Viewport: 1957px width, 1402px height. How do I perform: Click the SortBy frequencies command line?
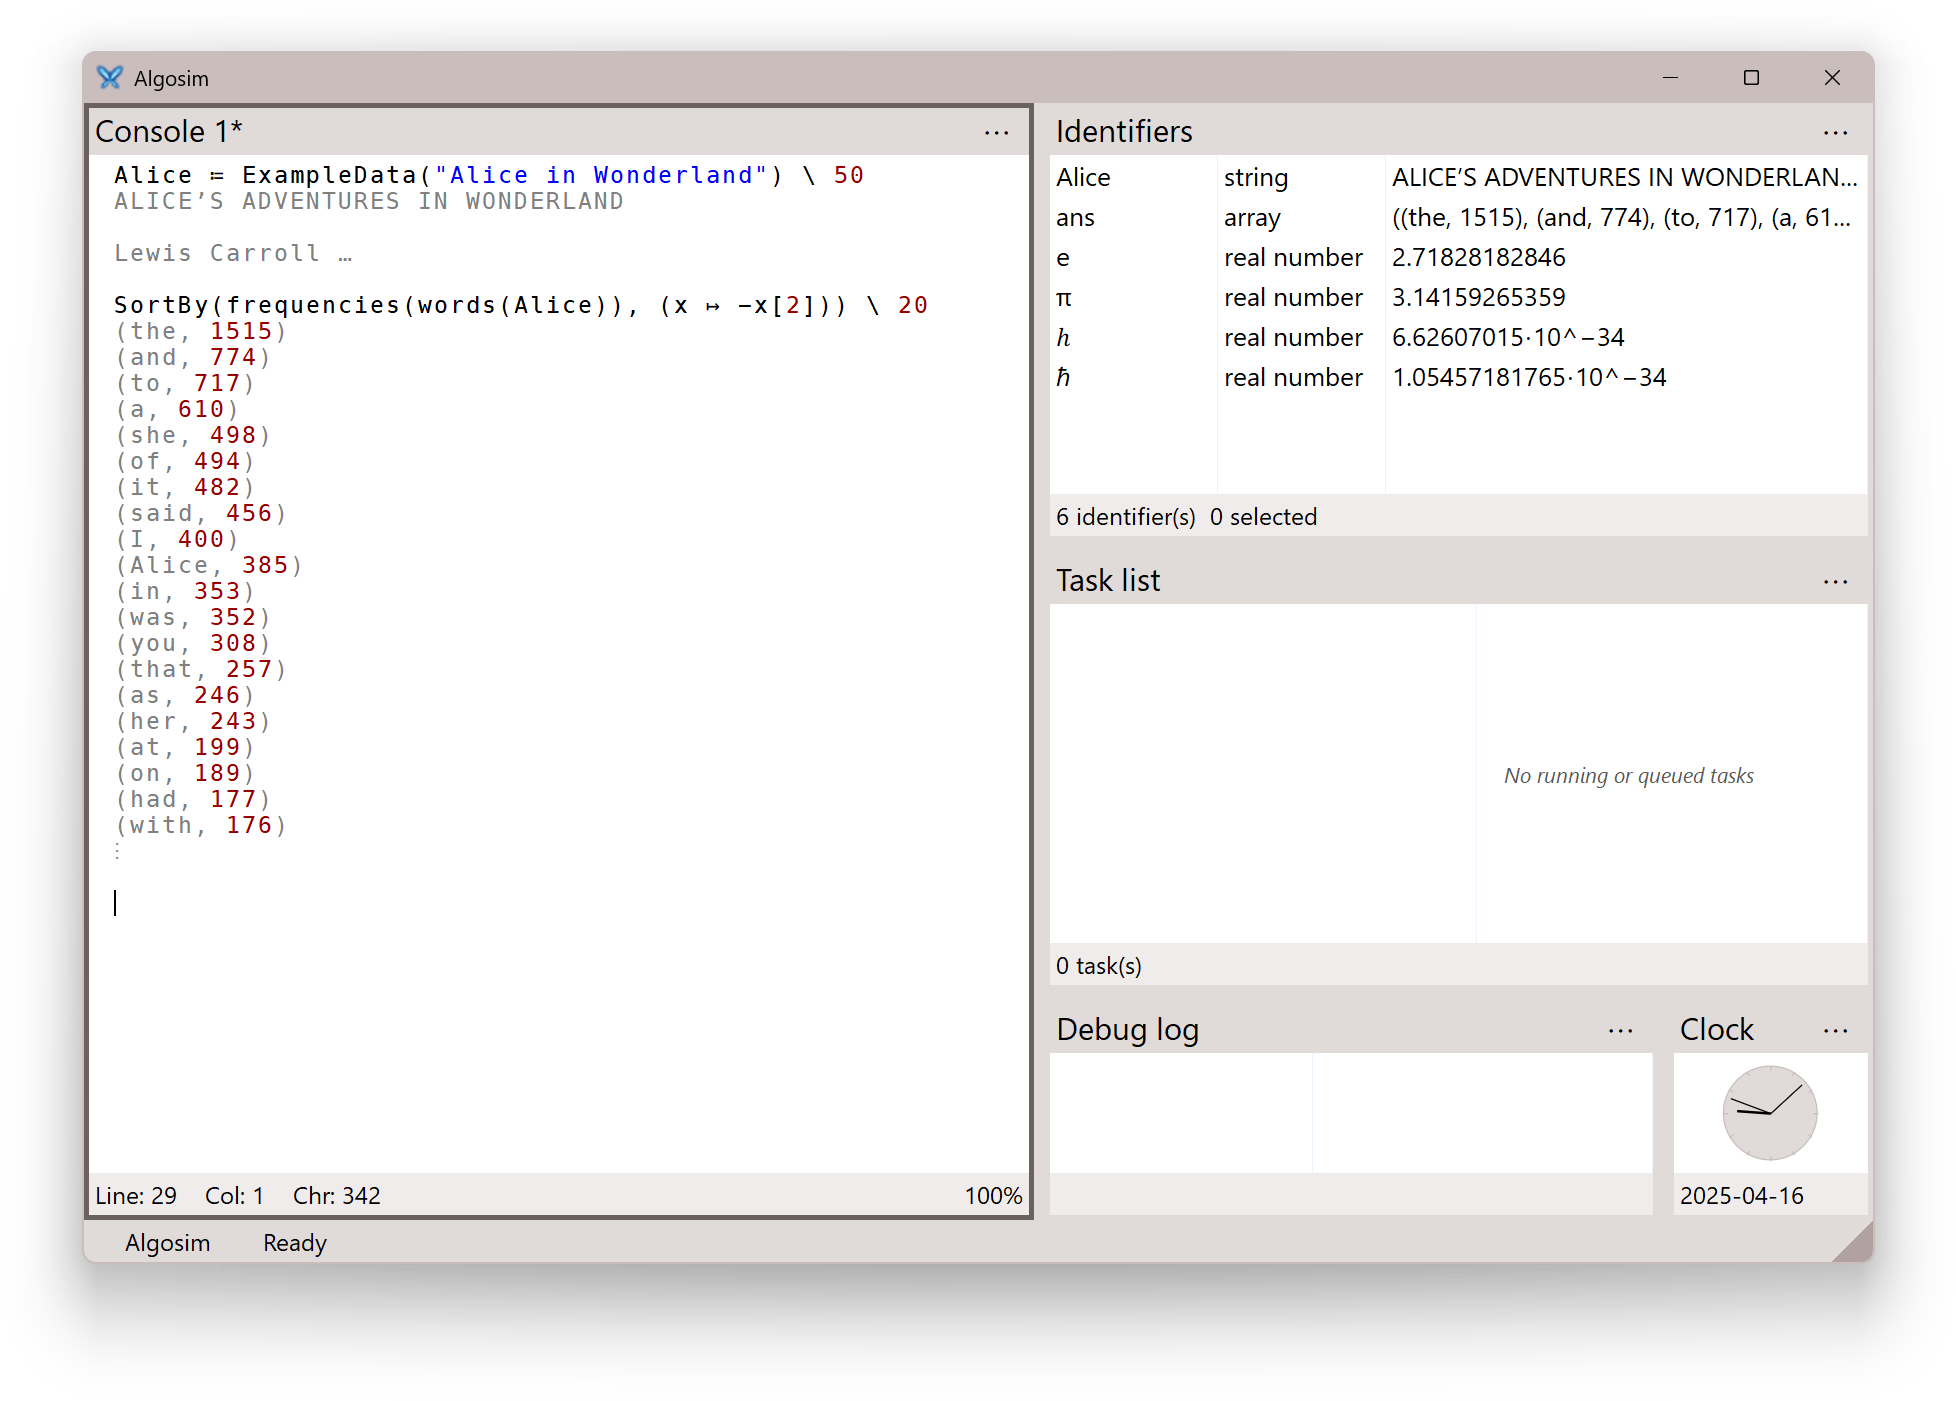(520, 305)
